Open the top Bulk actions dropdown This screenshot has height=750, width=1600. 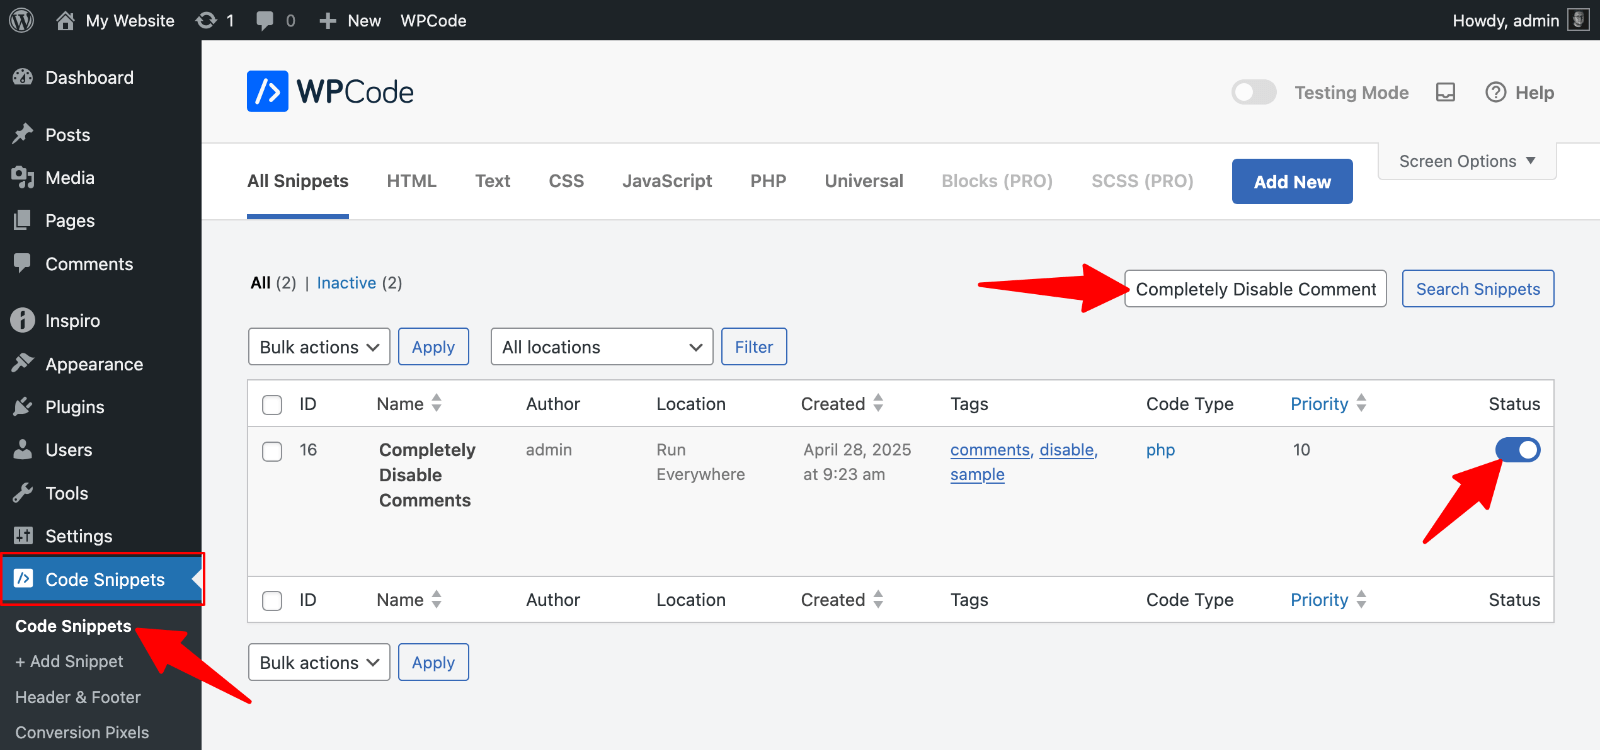[x=319, y=347]
